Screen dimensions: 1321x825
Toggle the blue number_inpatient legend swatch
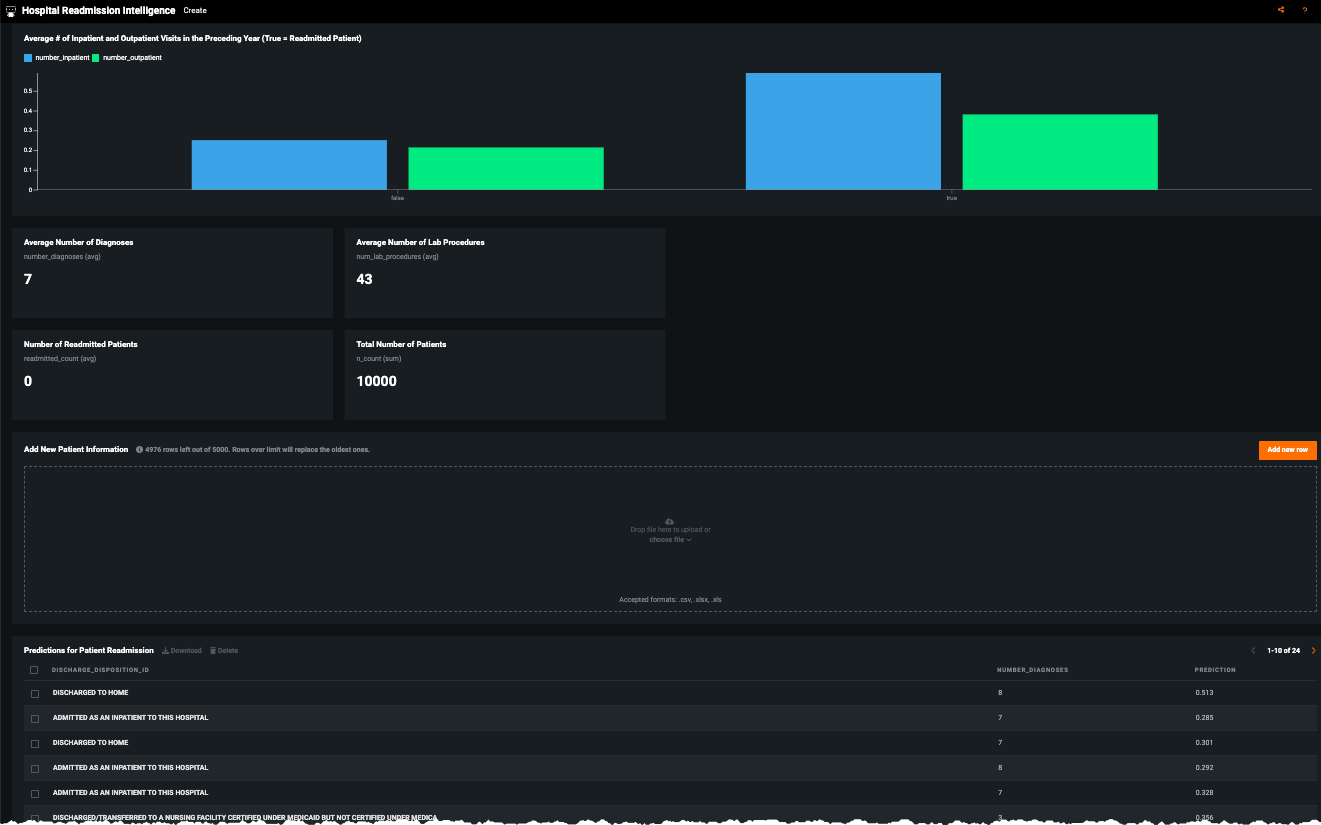tap(28, 58)
